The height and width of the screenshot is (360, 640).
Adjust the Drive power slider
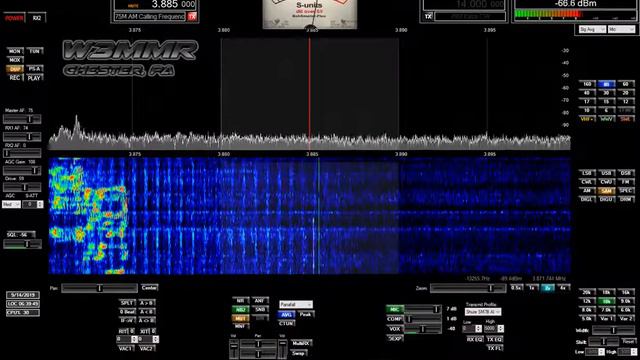(22, 187)
